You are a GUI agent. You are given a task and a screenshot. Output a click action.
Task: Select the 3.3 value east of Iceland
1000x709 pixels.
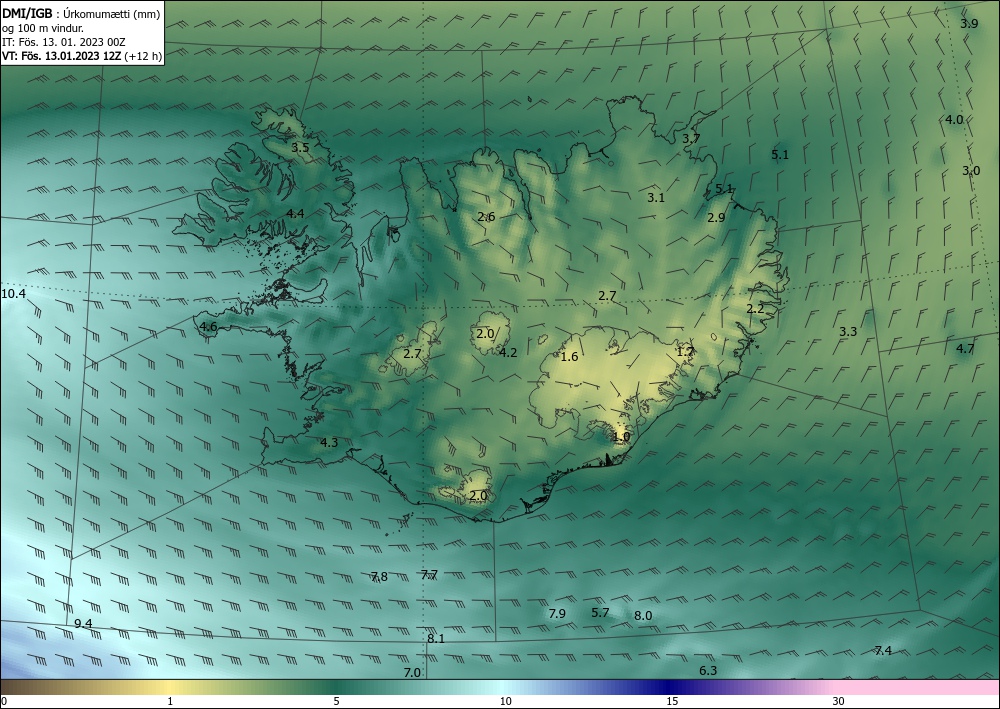point(848,332)
